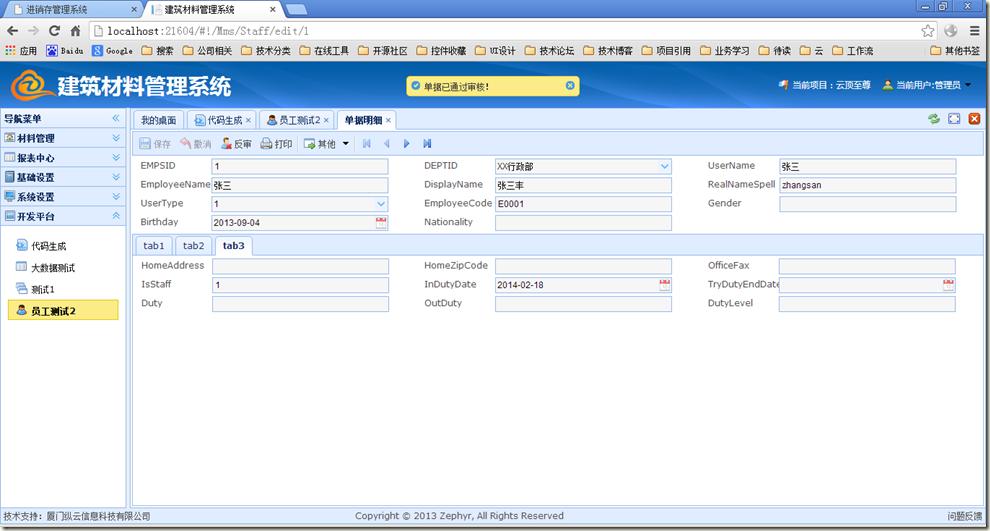Open the UserType dropdown arrow
Viewport: 990px width, 531px height.
coord(381,204)
